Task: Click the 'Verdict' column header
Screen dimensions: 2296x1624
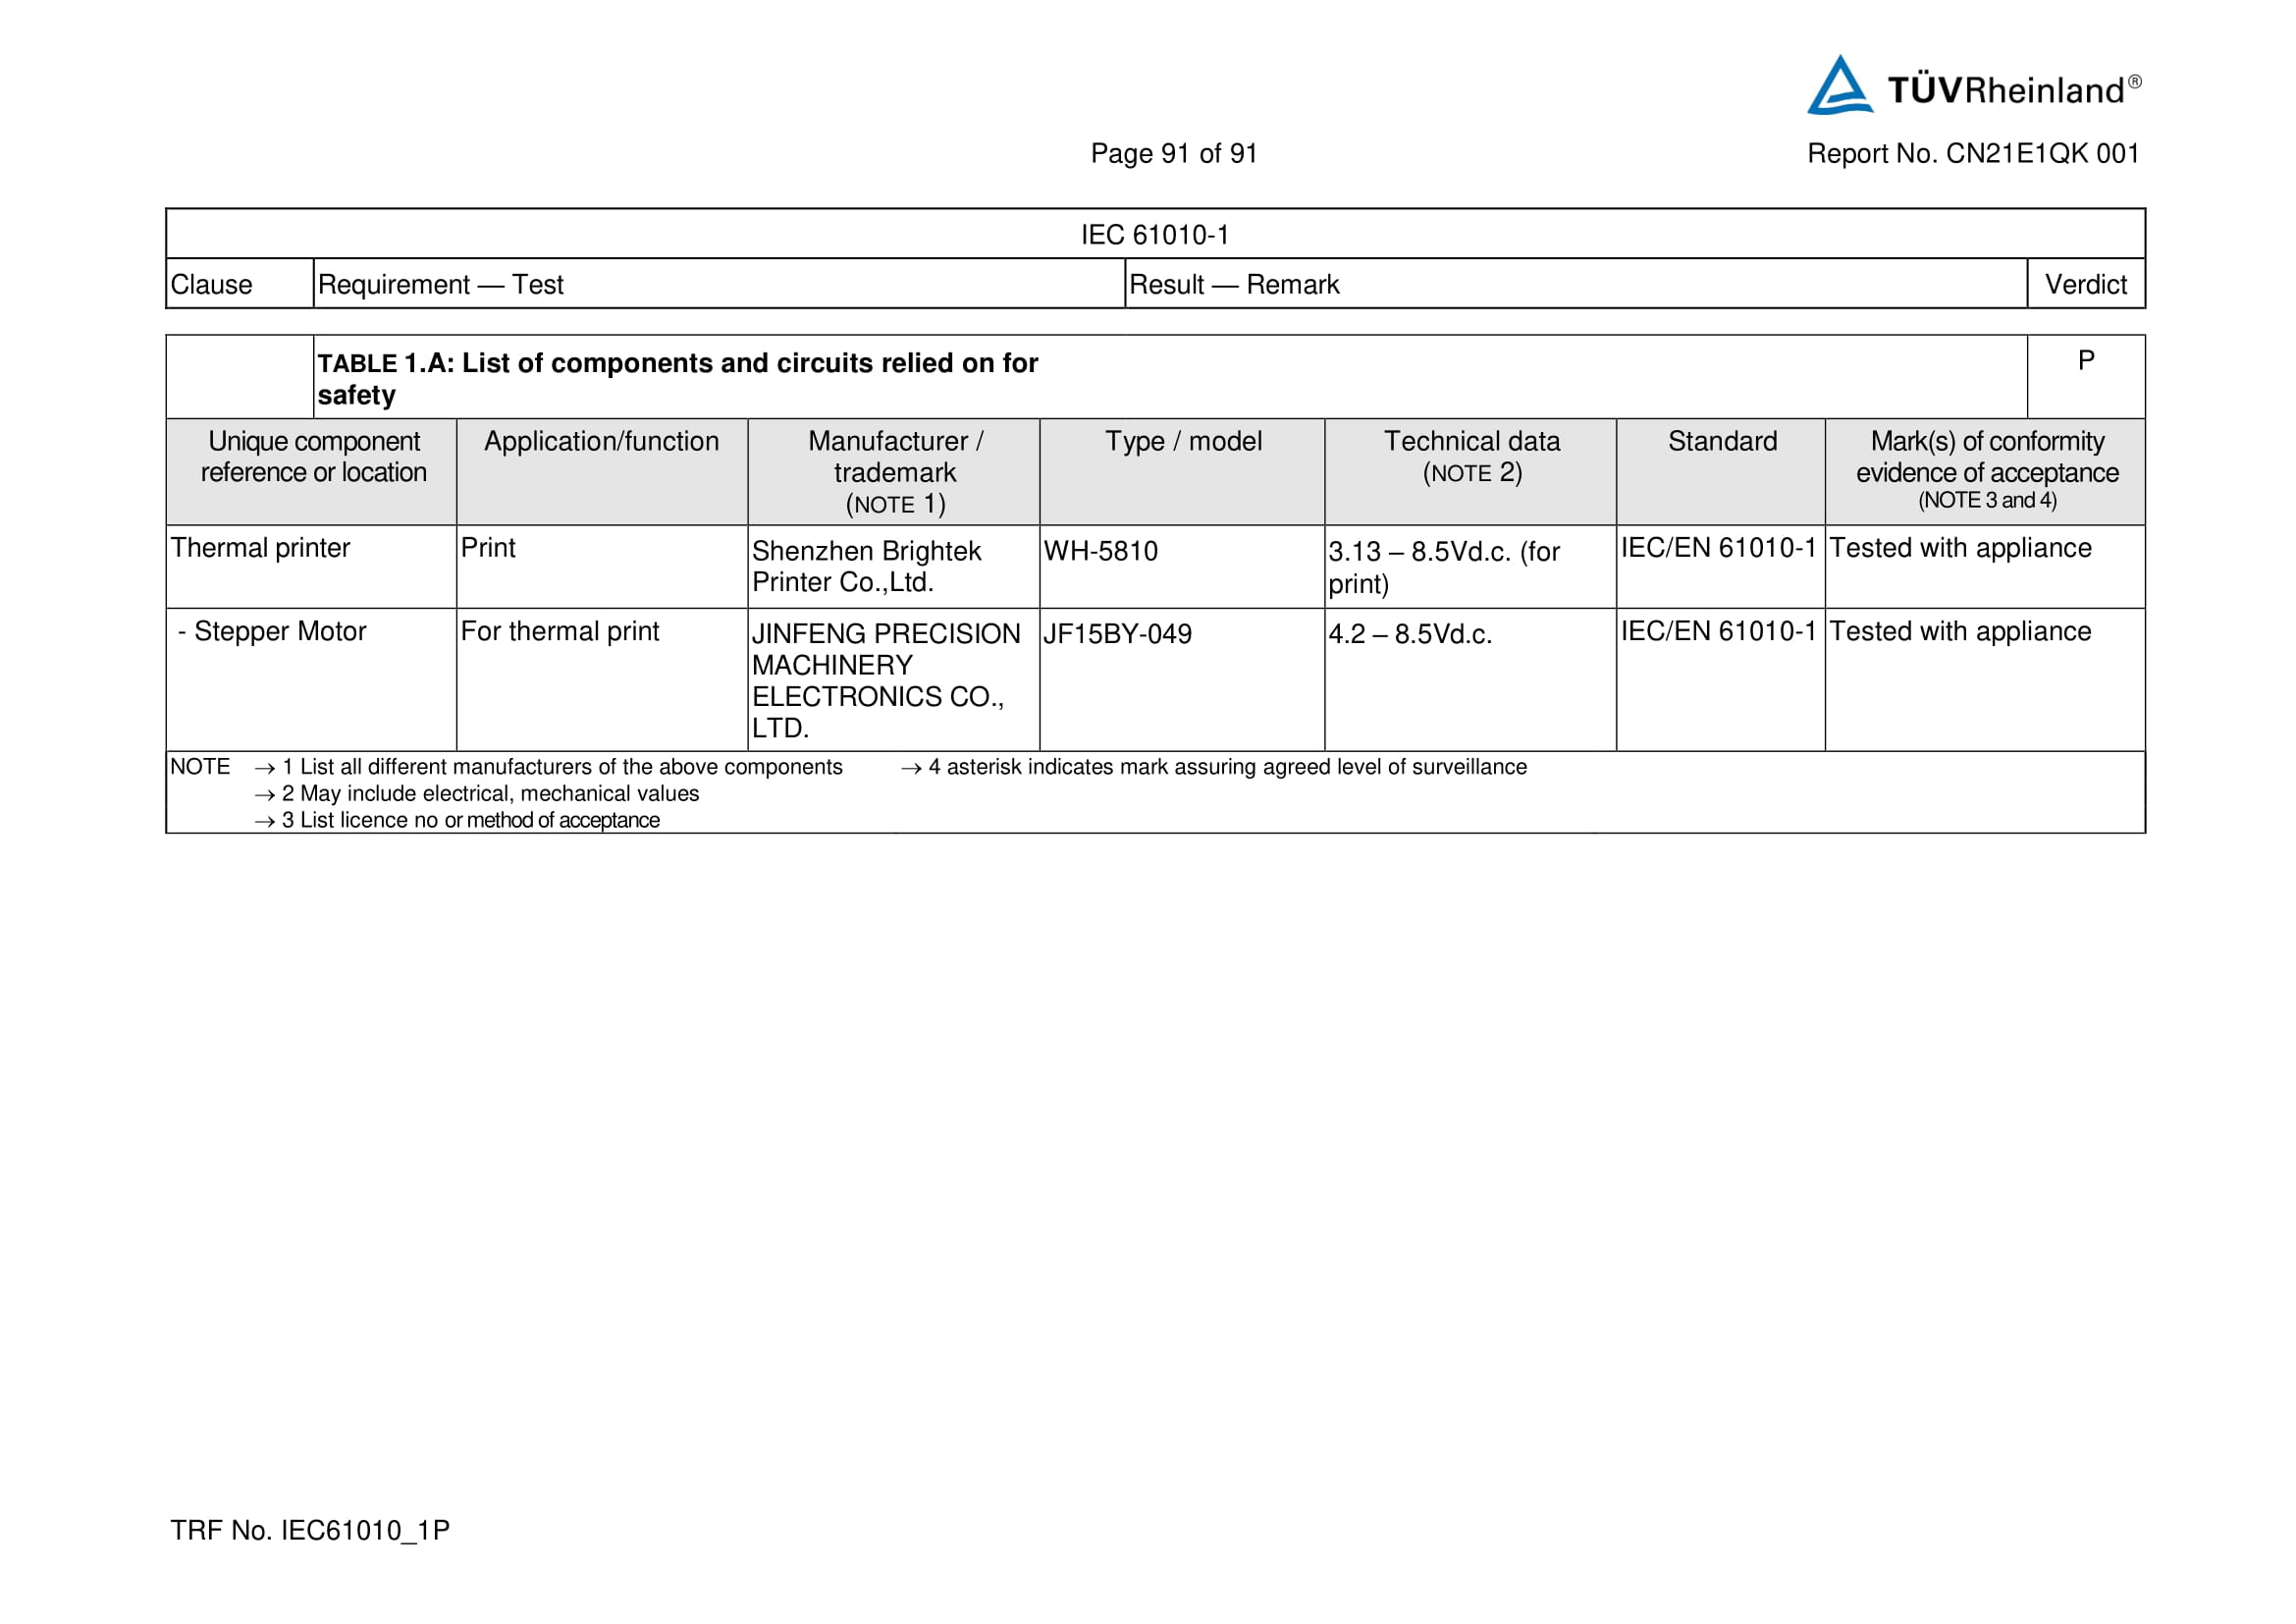Action: pyautogui.click(x=2085, y=285)
